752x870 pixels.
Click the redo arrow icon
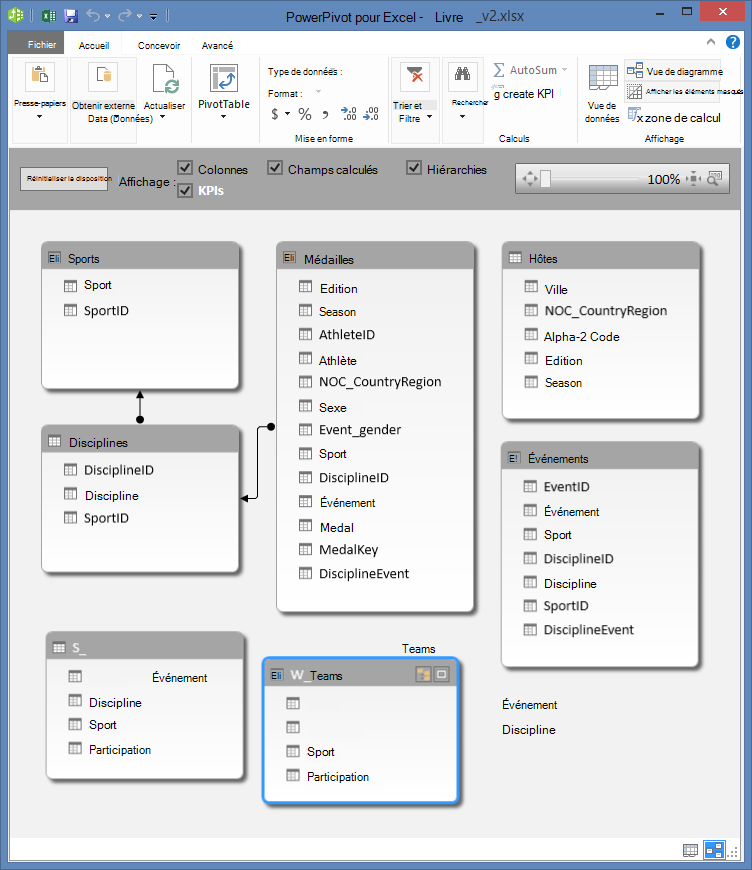click(x=125, y=16)
